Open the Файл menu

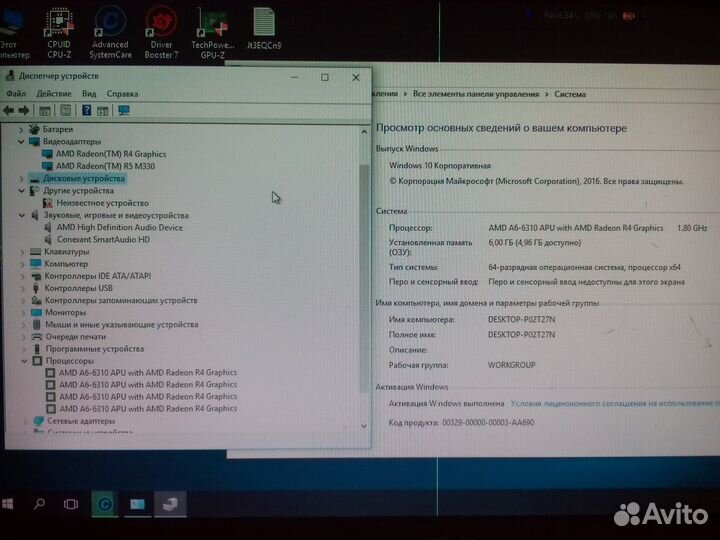pyautogui.click(x=16, y=94)
